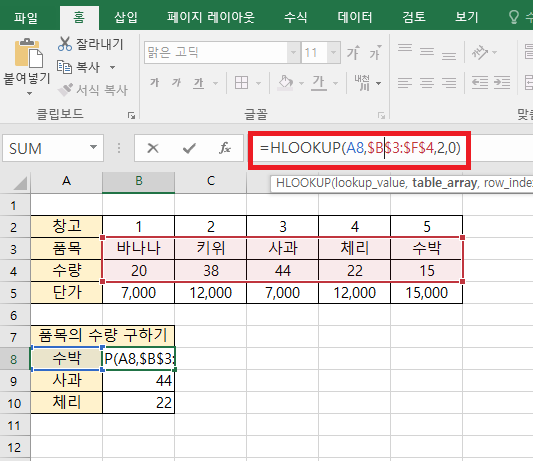Open the fill color dropdown arrow
The height and width of the screenshot is (461, 533).
click(301, 83)
